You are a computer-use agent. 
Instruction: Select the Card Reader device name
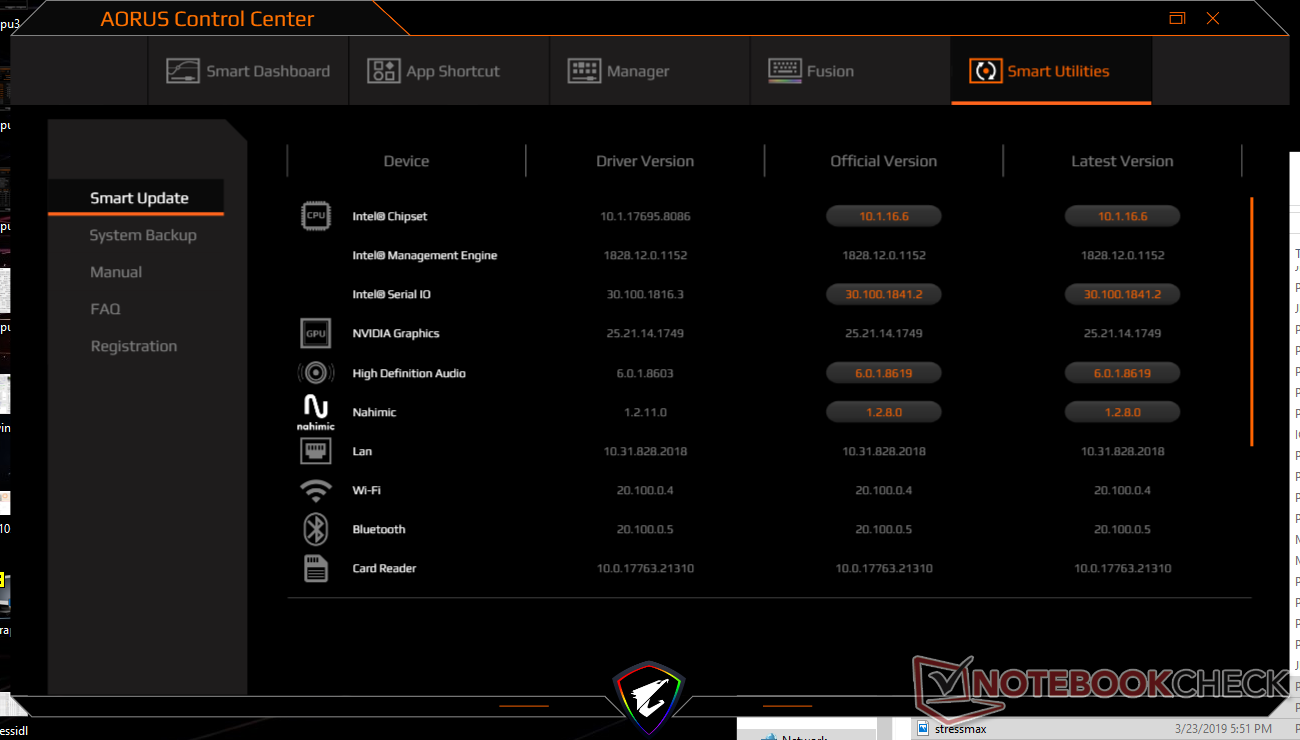[384, 568]
